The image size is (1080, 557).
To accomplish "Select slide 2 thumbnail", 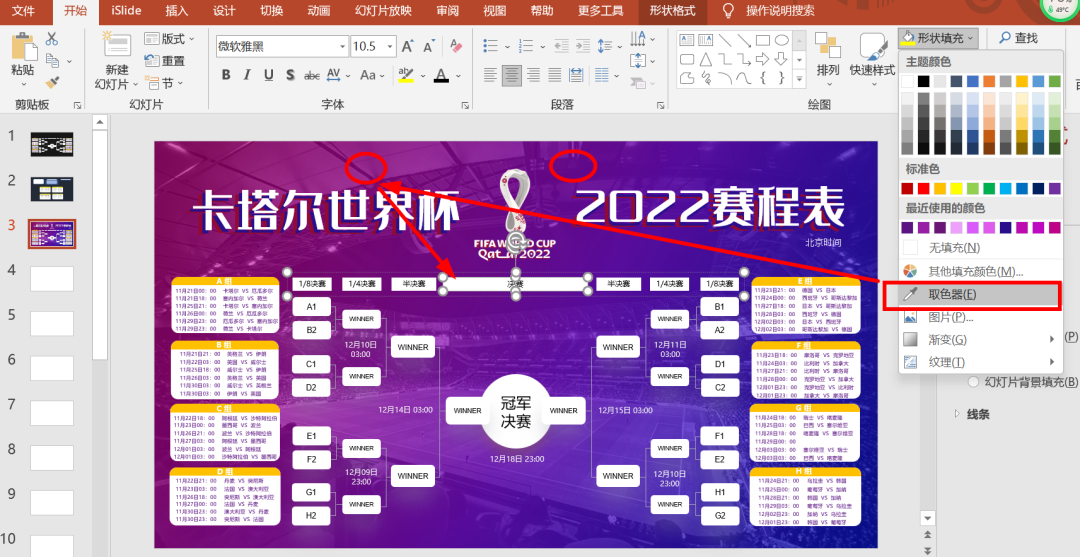I will click(x=52, y=189).
